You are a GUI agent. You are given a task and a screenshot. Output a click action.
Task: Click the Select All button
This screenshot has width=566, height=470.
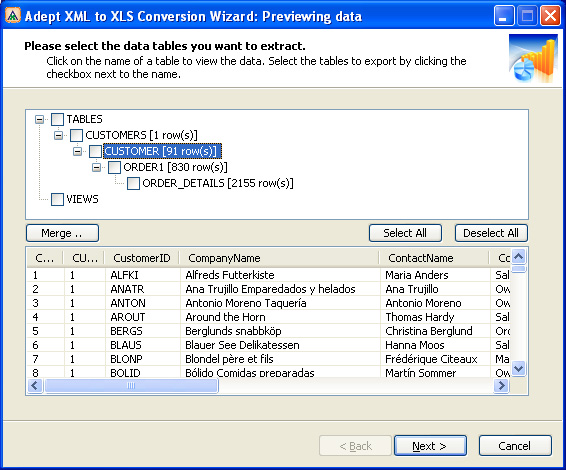(x=405, y=233)
